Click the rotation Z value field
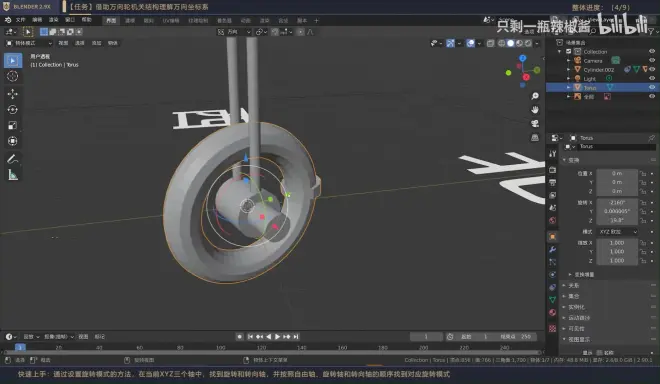 click(x=617, y=220)
